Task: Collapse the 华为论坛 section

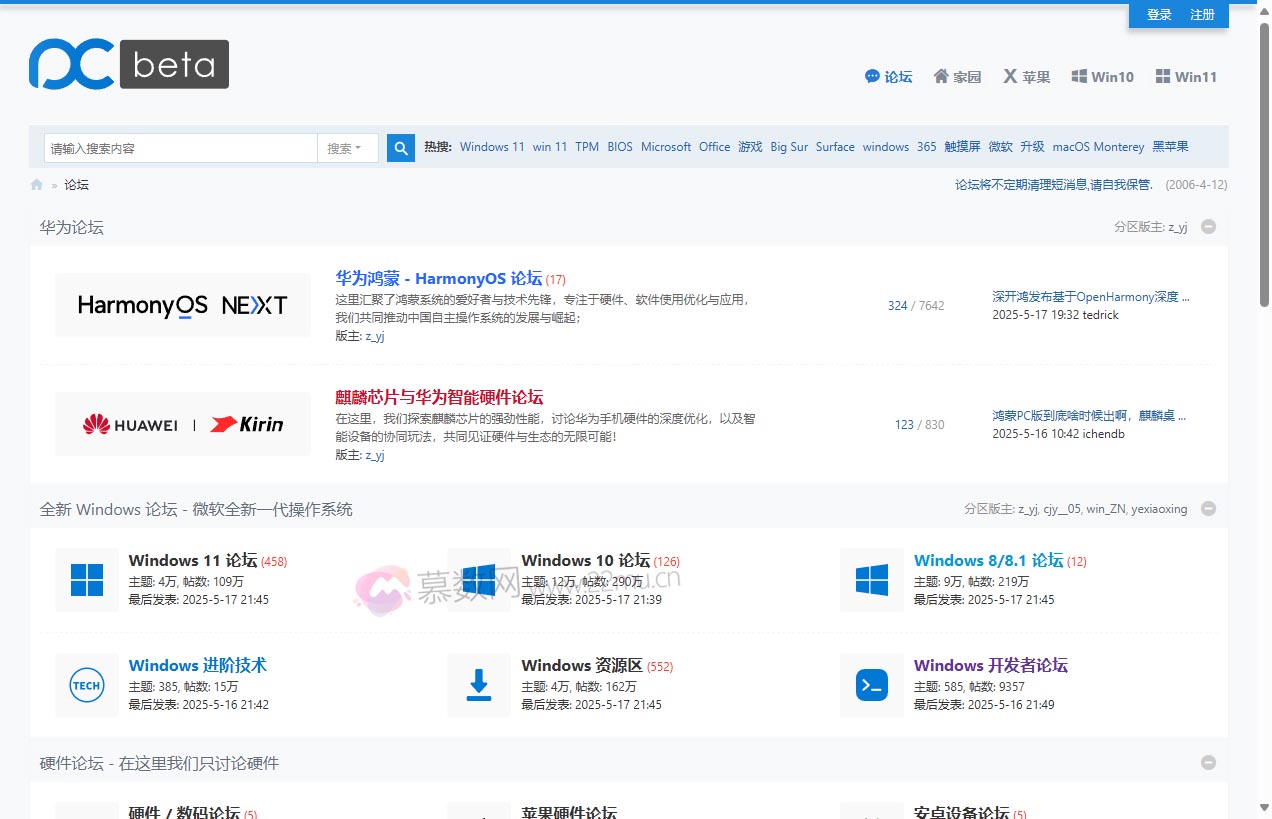Action: (1208, 227)
